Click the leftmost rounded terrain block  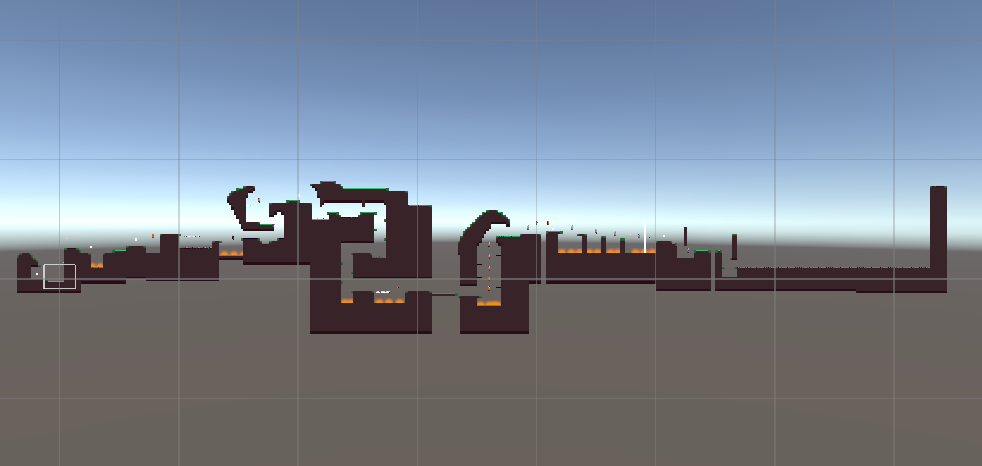[26, 266]
